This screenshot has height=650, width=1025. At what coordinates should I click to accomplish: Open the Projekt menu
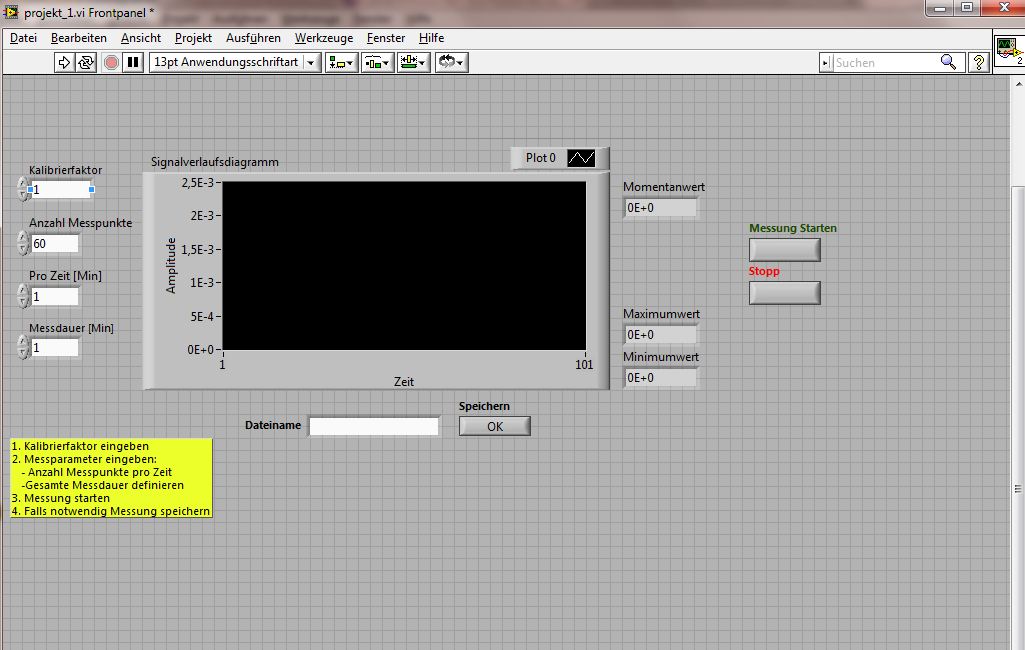tap(193, 38)
